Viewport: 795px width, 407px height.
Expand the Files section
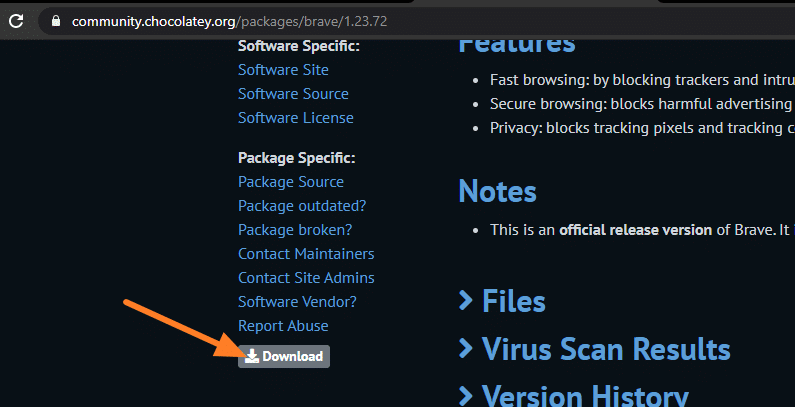pyautogui.click(x=502, y=301)
